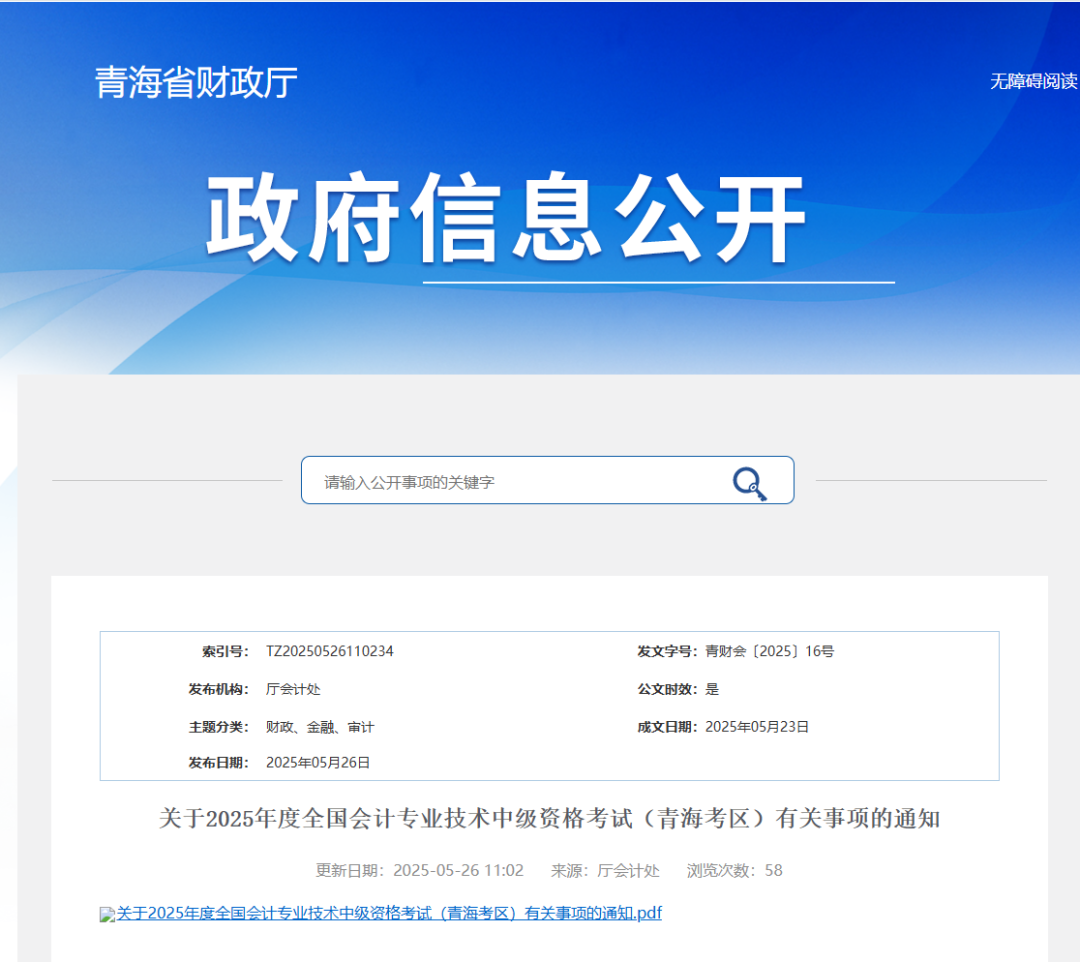Click 来源：厅会计处 source text
Image resolution: width=1080 pixels, height=962 pixels.
click(x=605, y=870)
